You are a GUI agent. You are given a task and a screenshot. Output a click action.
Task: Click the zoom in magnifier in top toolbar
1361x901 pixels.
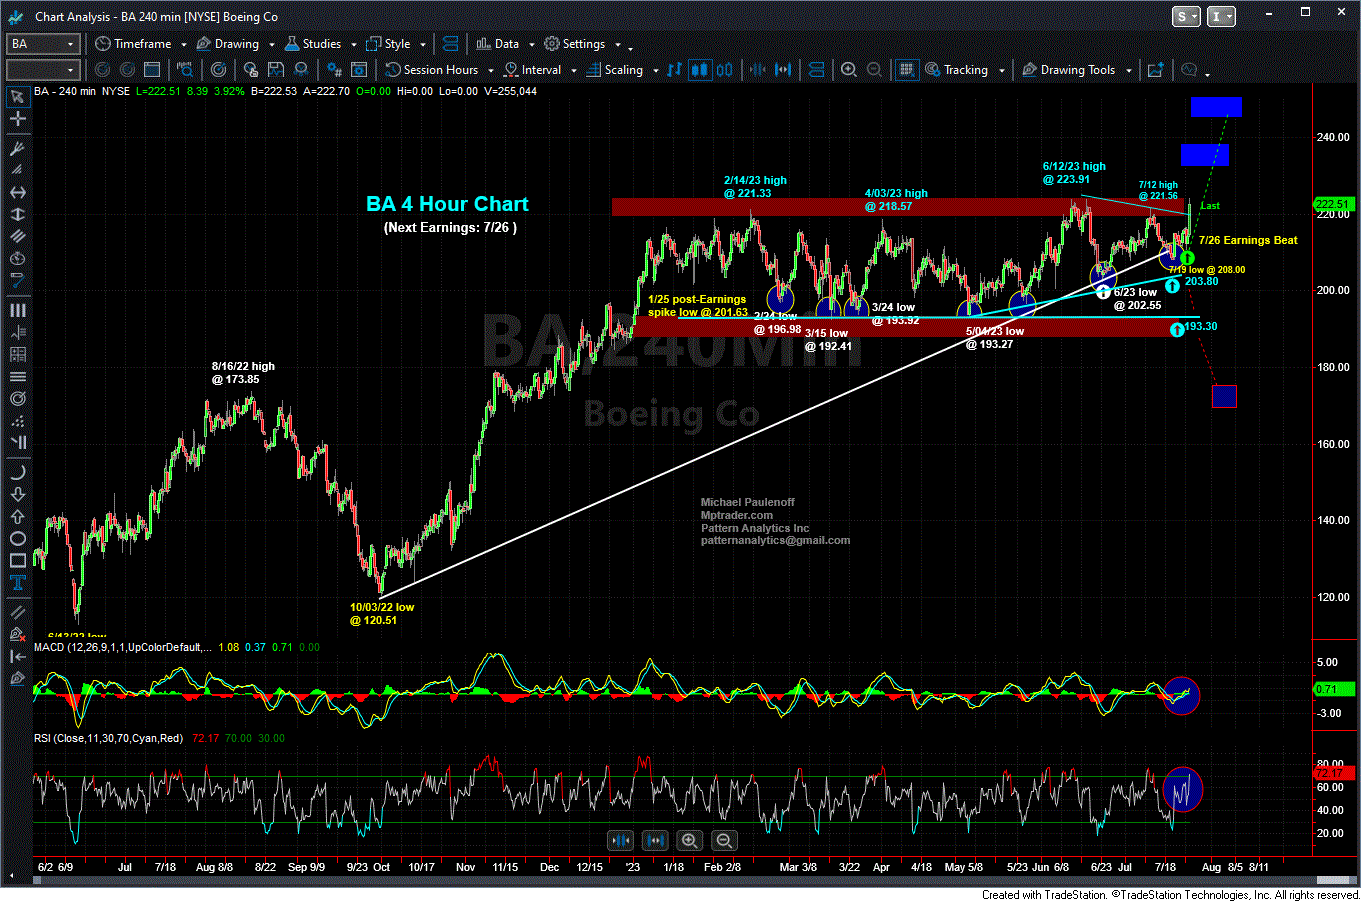click(849, 69)
